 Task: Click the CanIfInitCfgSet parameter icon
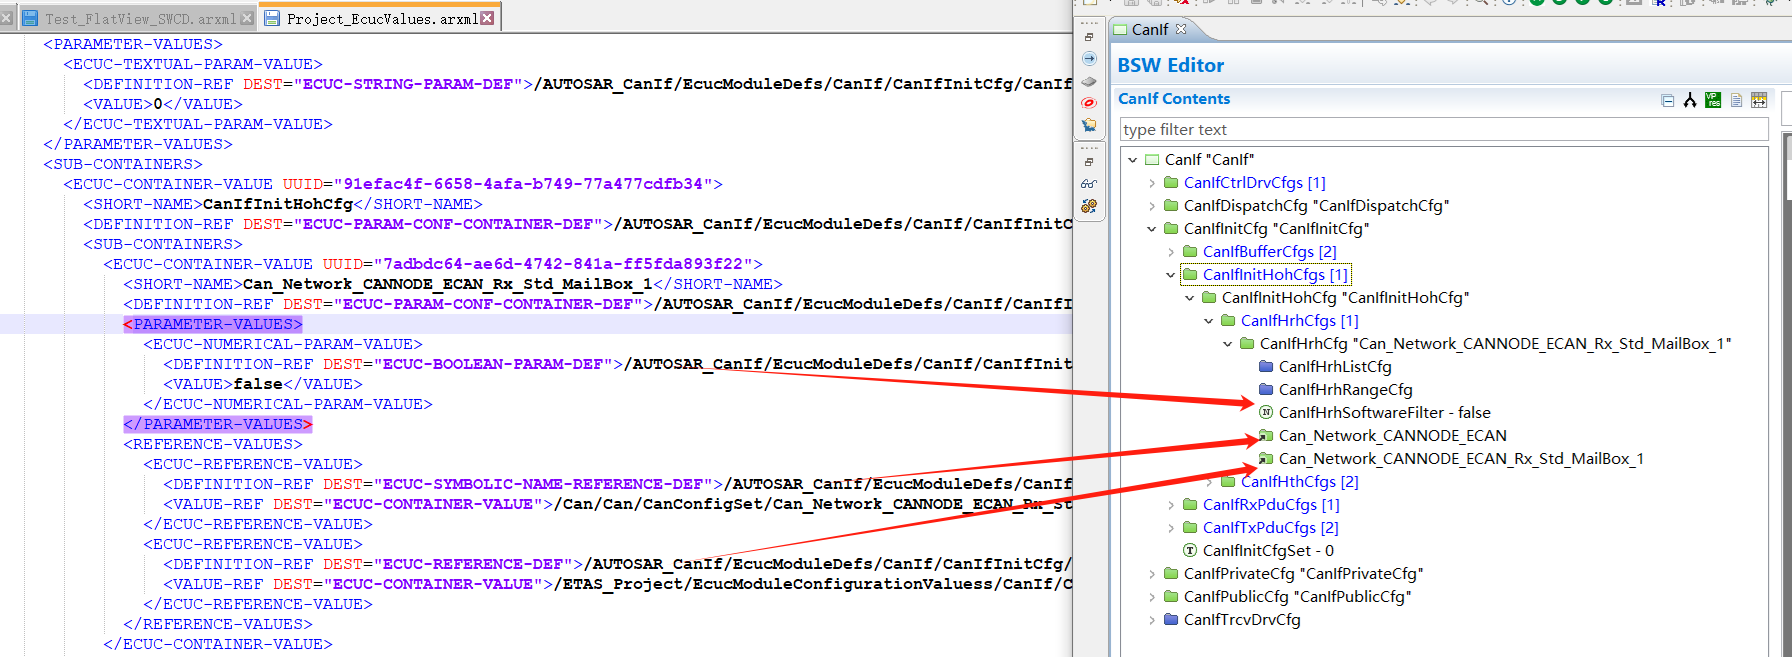[1190, 550]
